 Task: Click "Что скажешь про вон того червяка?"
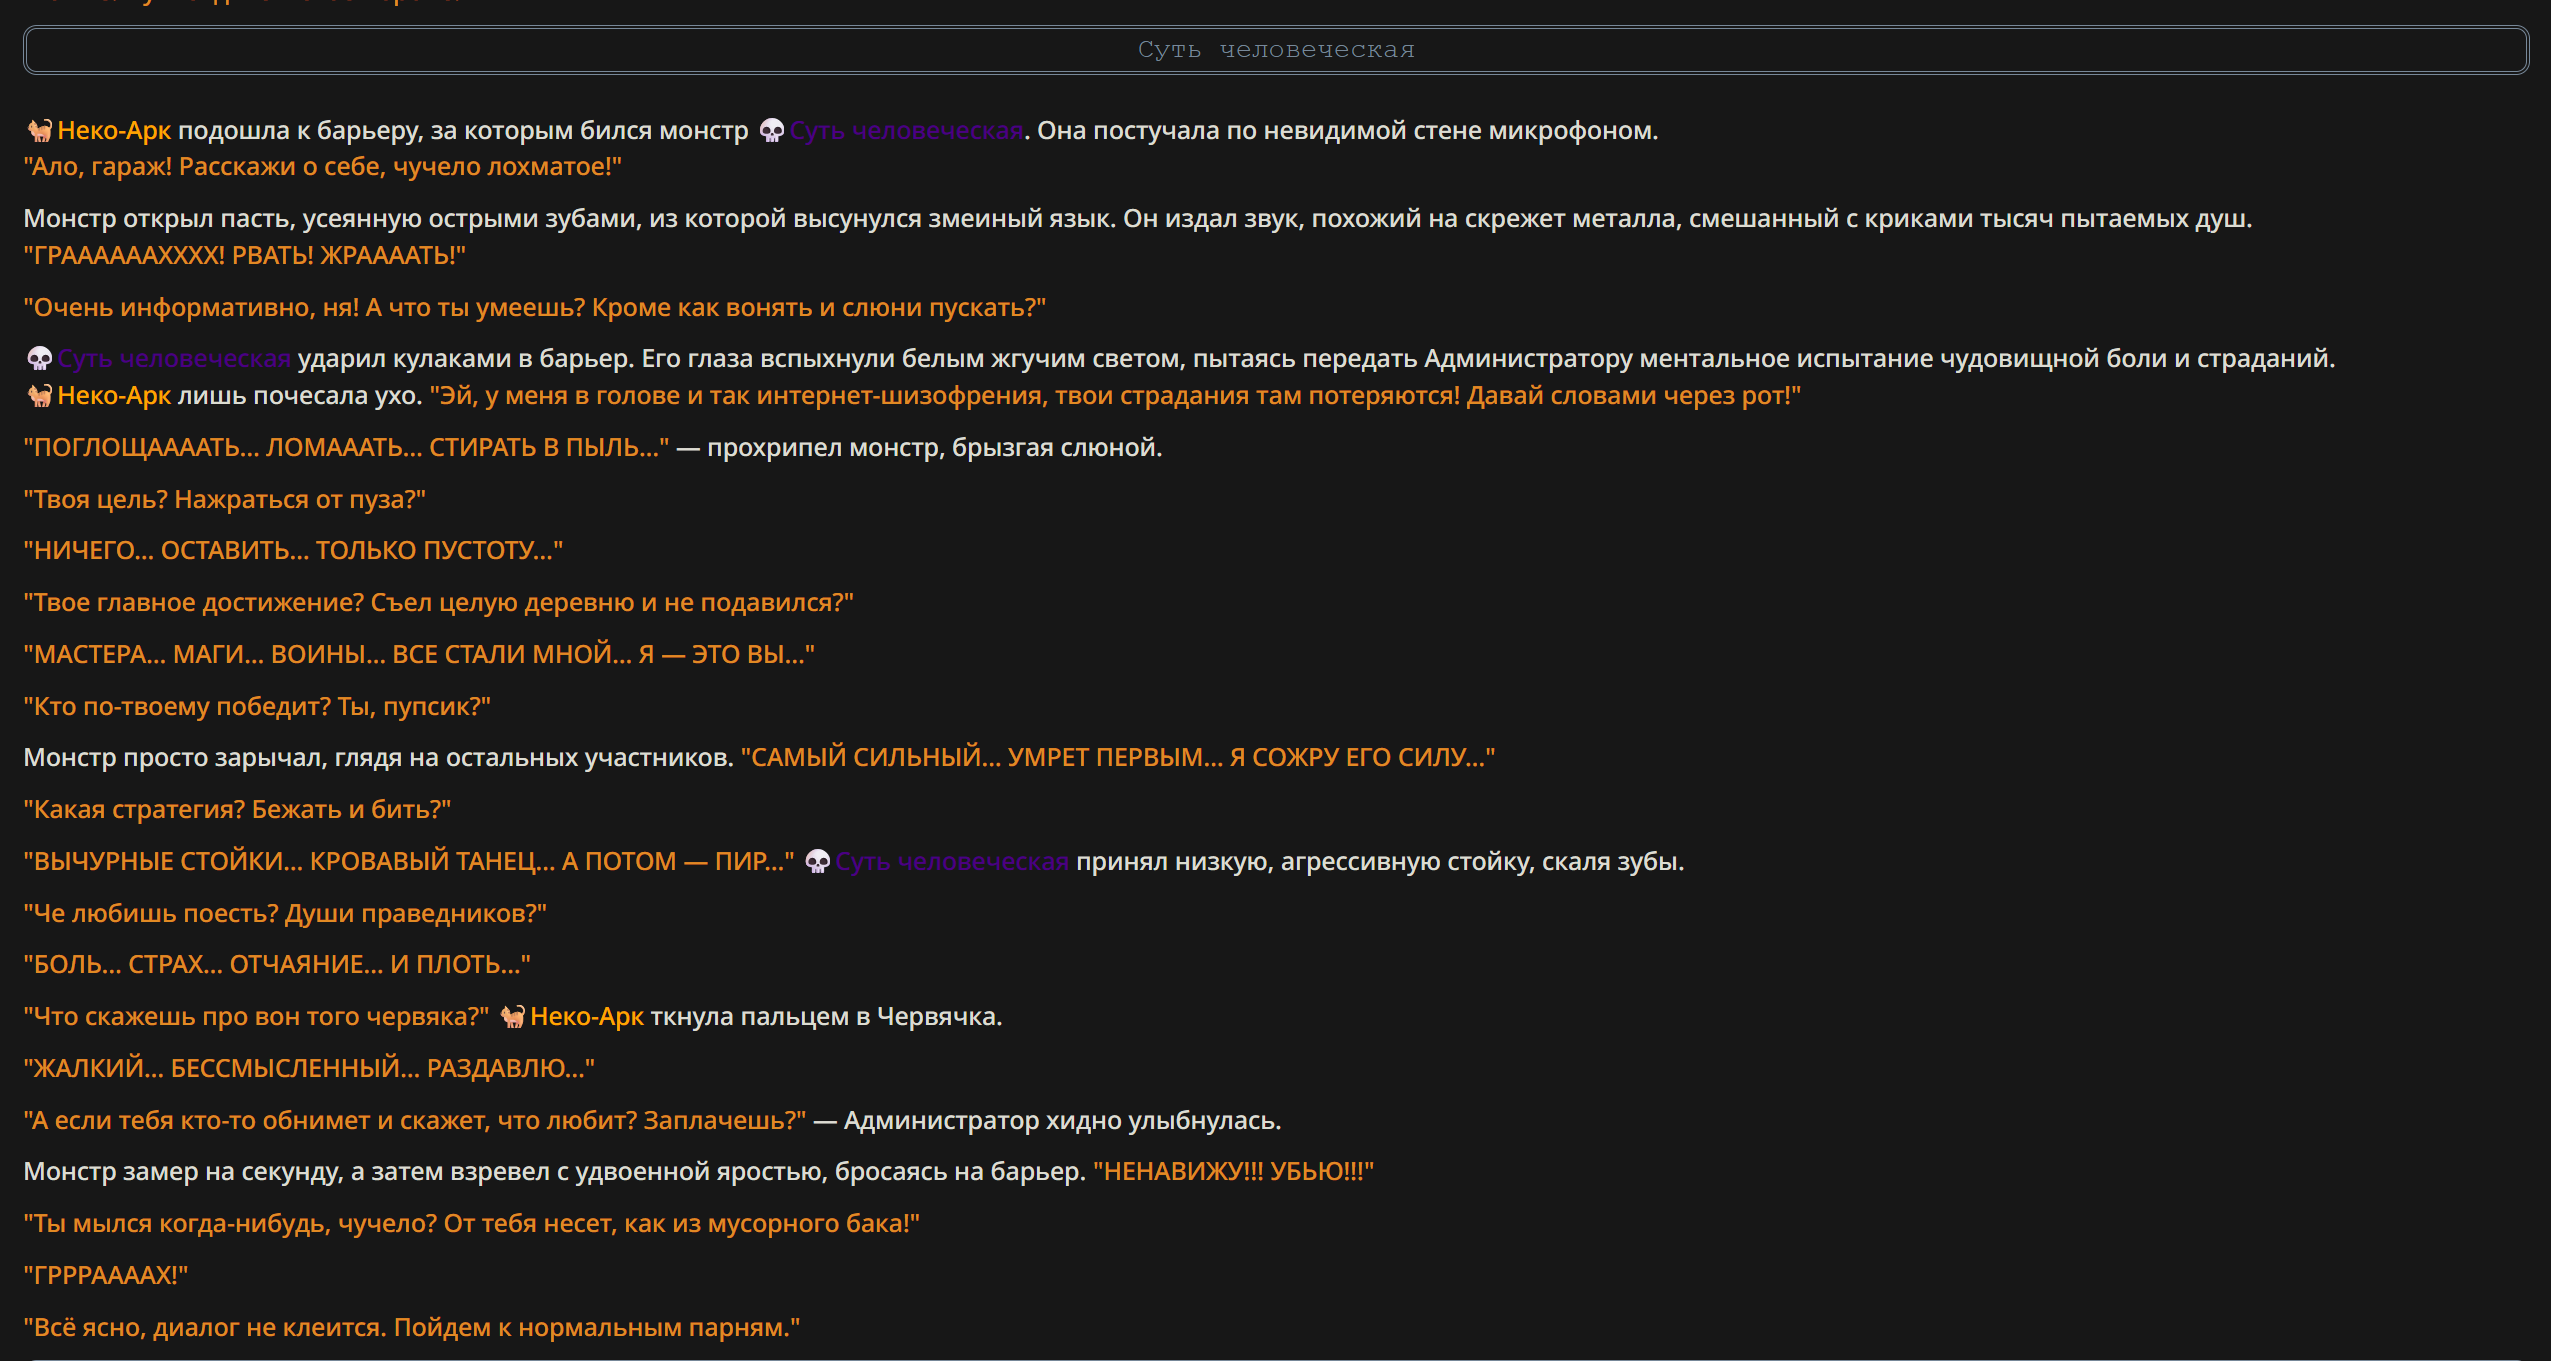pyautogui.click(x=257, y=1017)
